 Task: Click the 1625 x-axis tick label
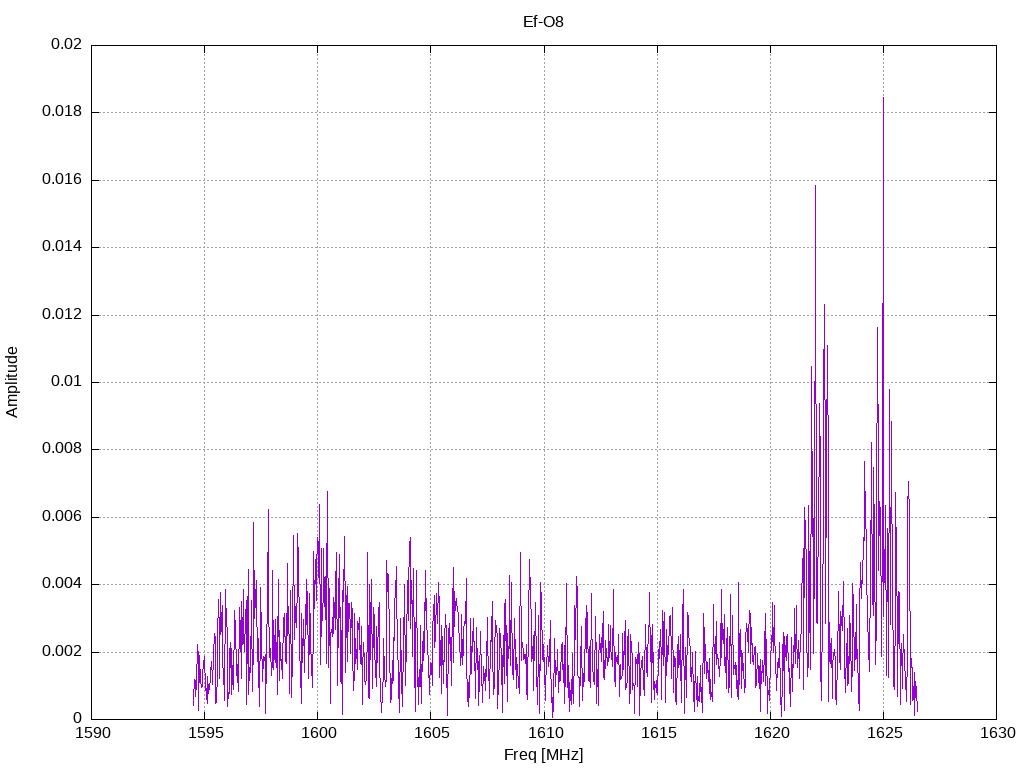coord(884,733)
